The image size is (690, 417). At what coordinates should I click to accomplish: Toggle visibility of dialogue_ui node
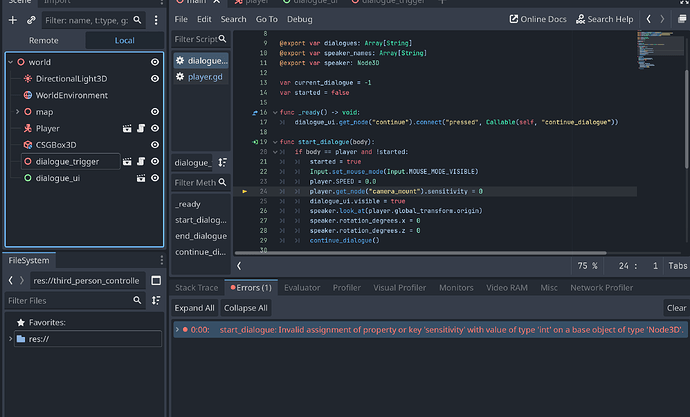155,177
